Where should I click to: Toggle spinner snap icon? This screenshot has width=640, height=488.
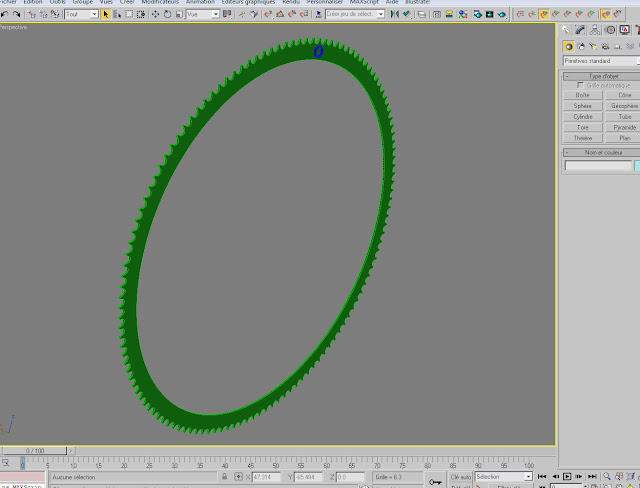[x=304, y=14]
